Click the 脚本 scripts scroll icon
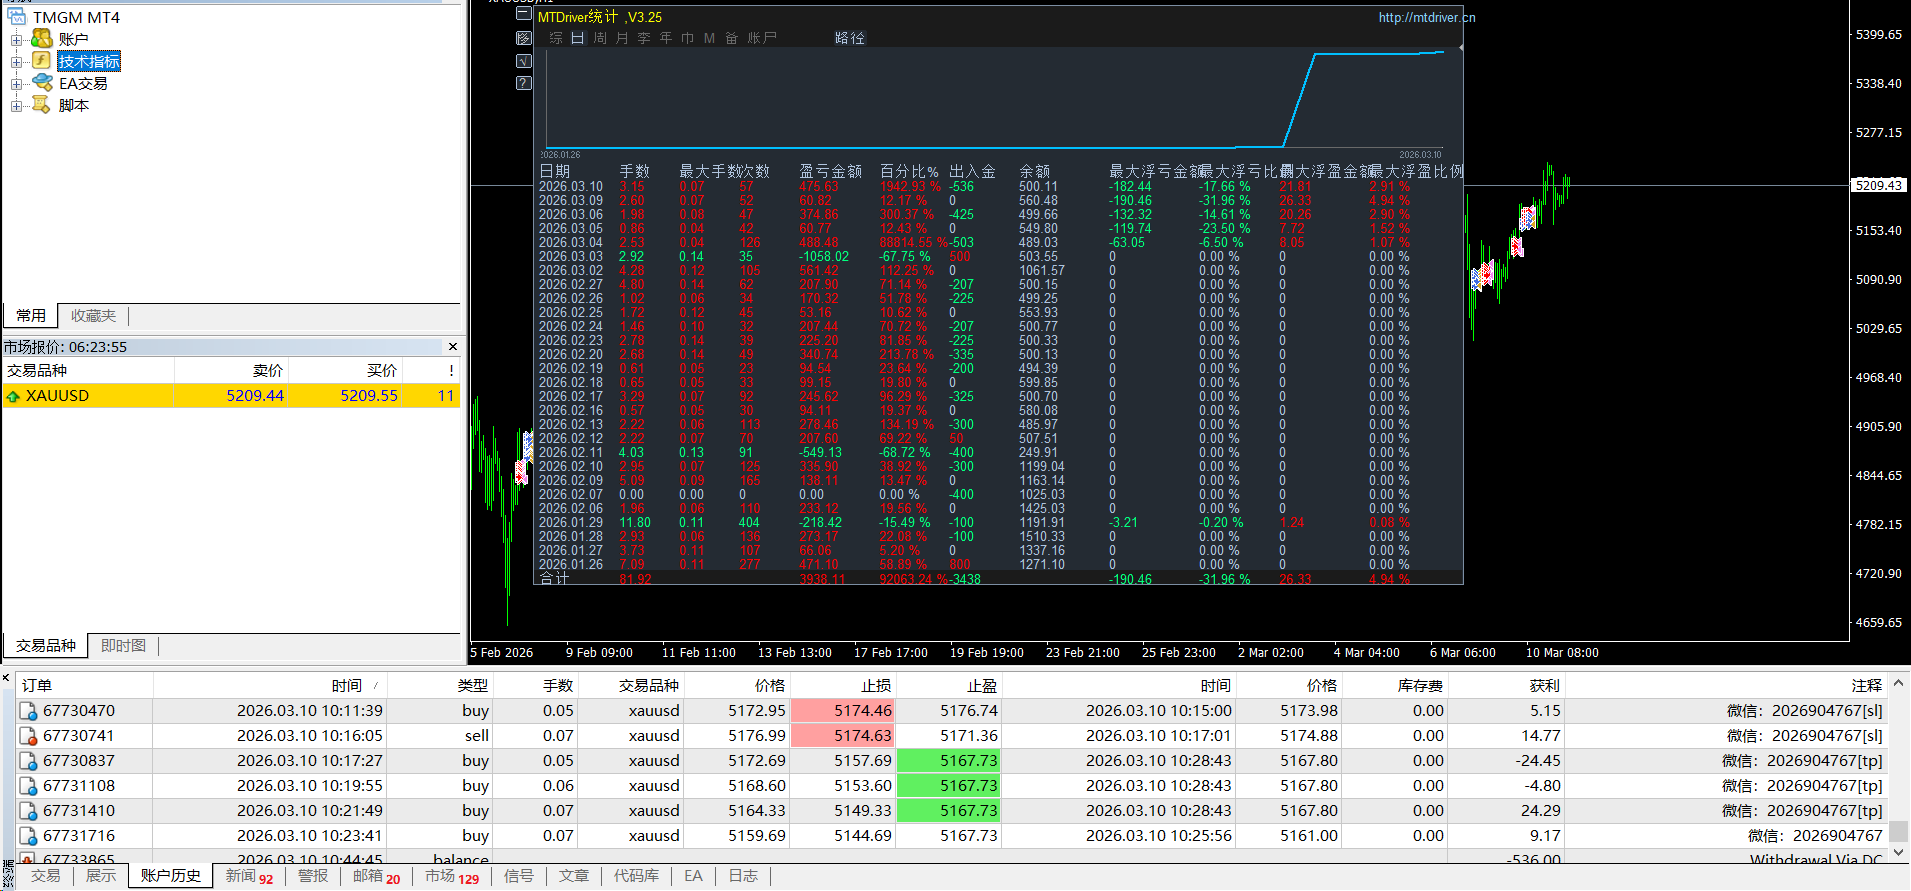1911x891 pixels. tap(41, 105)
